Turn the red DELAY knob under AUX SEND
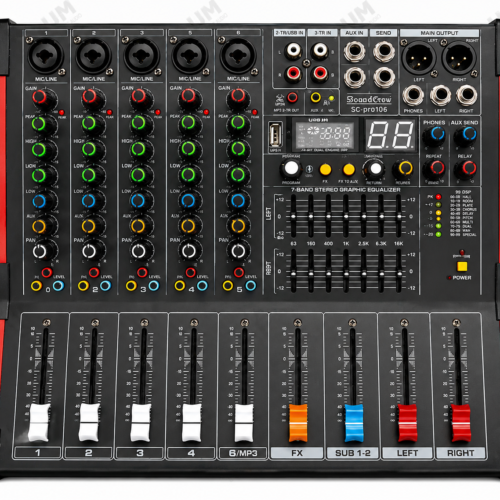Viewport: 500px width, 500px height. point(466,169)
